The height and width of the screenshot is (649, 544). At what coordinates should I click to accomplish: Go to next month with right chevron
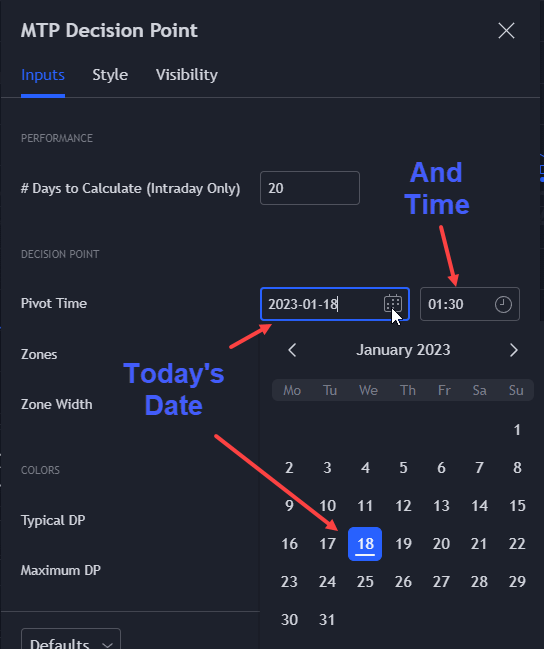pyautogui.click(x=514, y=350)
